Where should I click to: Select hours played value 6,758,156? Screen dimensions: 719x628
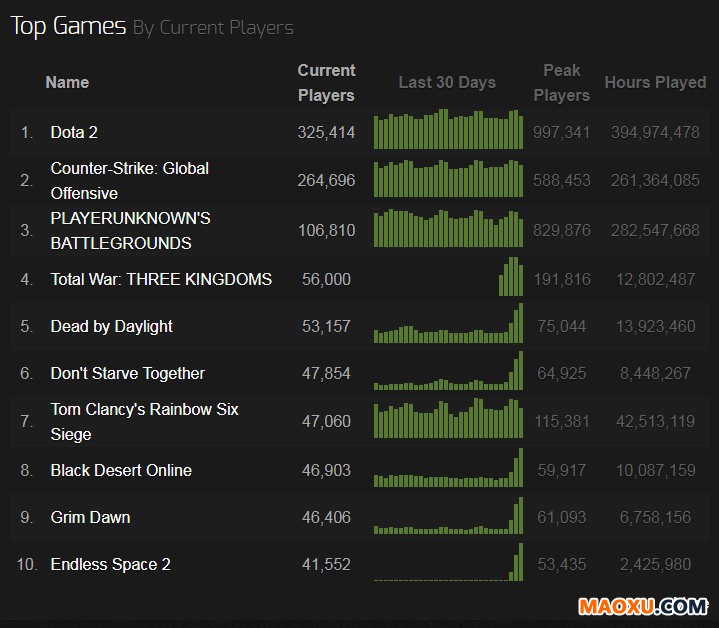[655, 517]
